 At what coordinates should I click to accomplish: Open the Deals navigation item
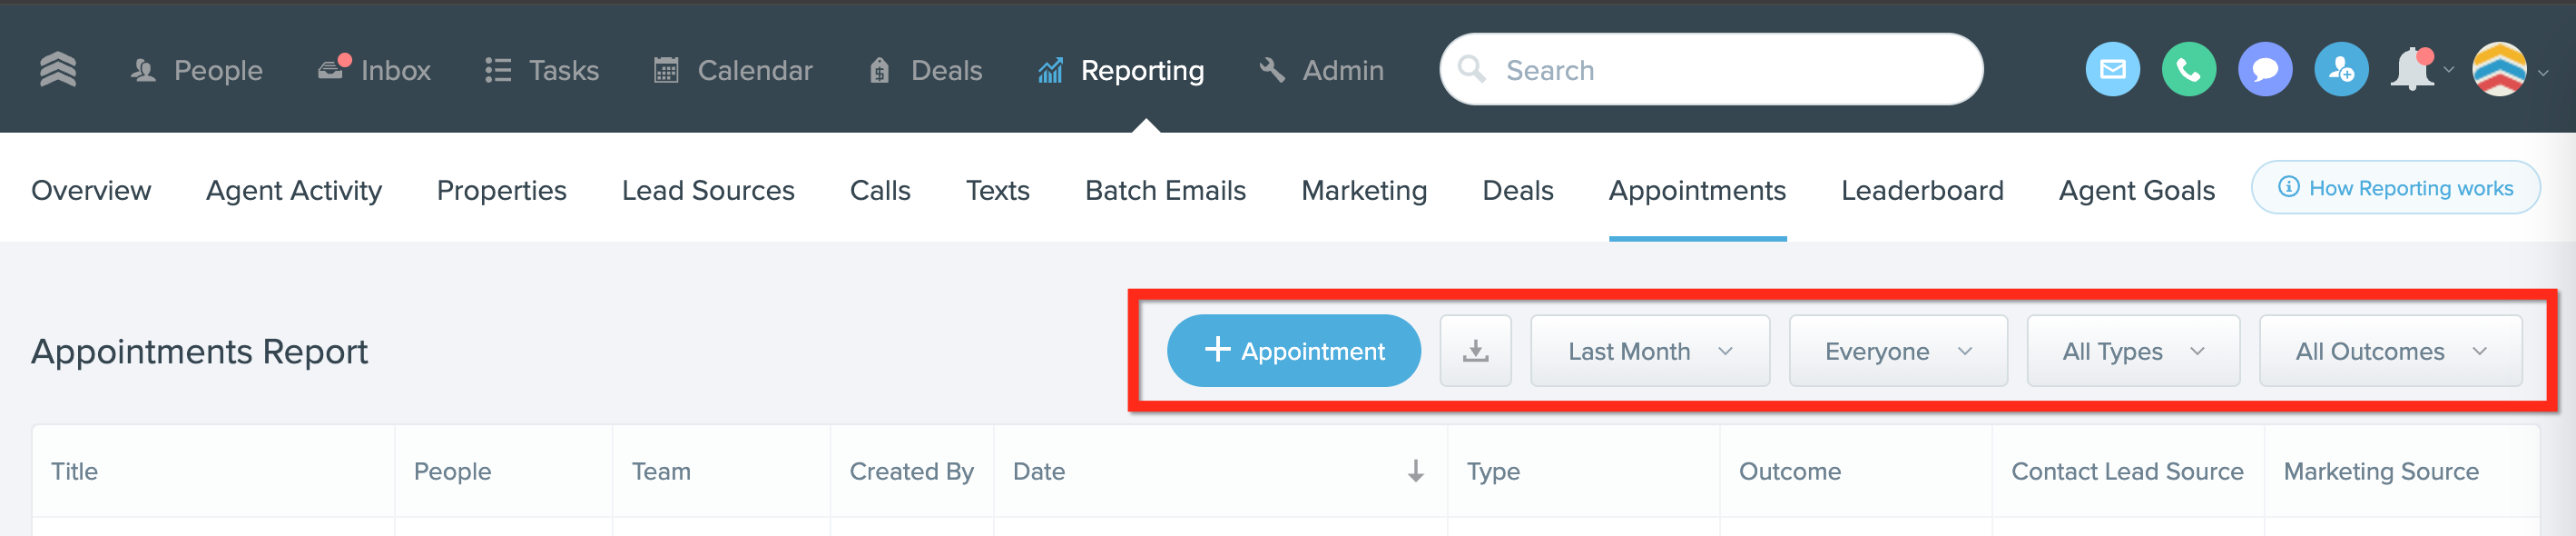click(925, 70)
